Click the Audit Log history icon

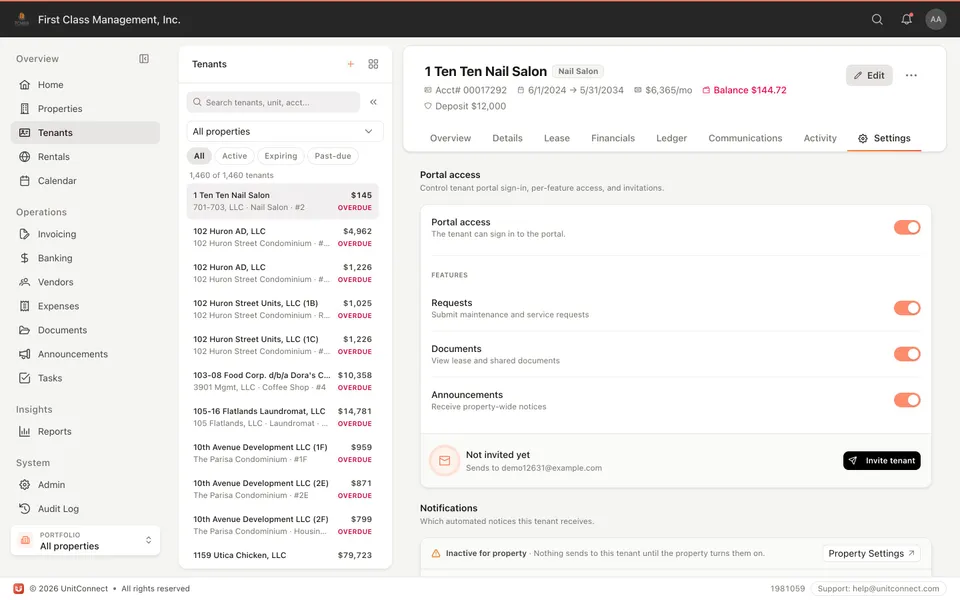click(x=24, y=509)
